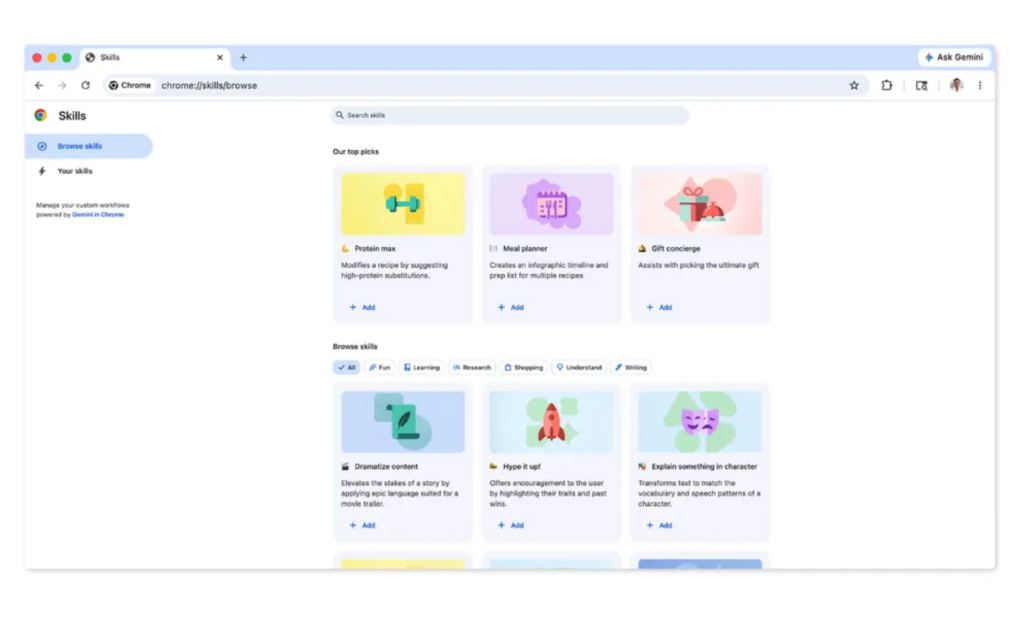
Task: Filter skills by Shopping category
Action: click(x=523, y=368)
